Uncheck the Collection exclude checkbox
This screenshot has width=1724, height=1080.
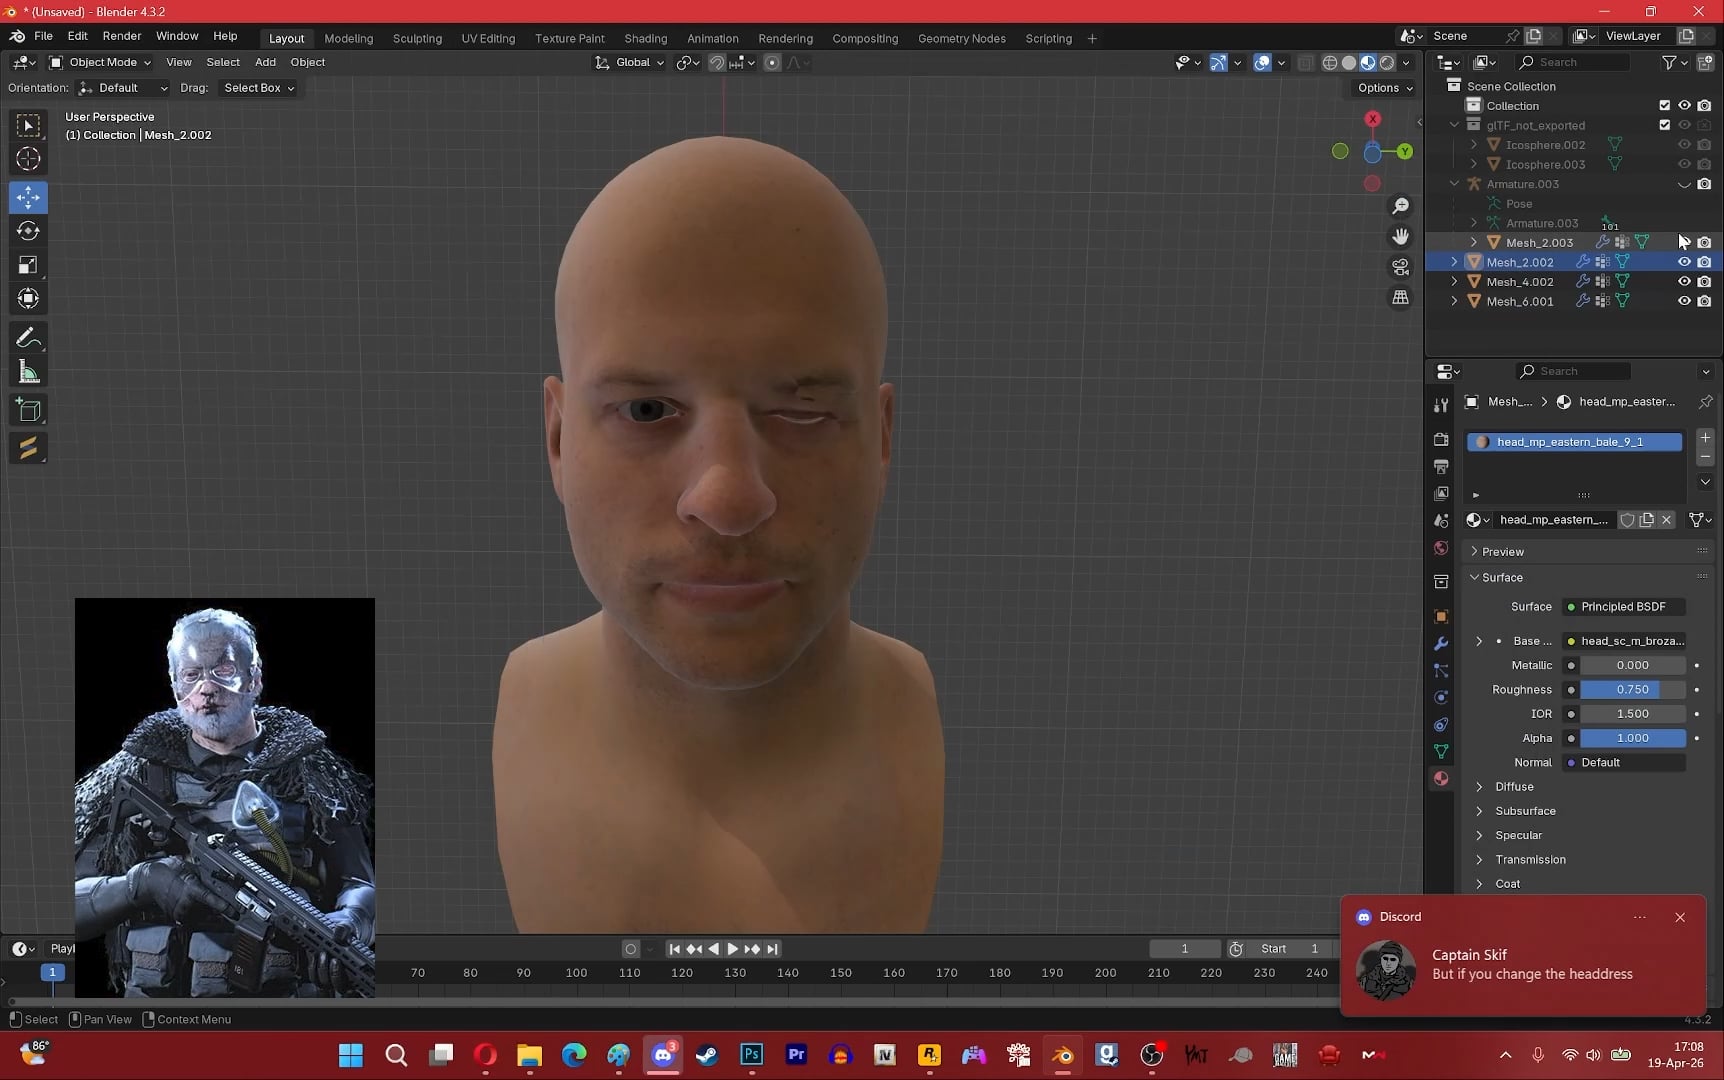click(x=1664, y=106)
